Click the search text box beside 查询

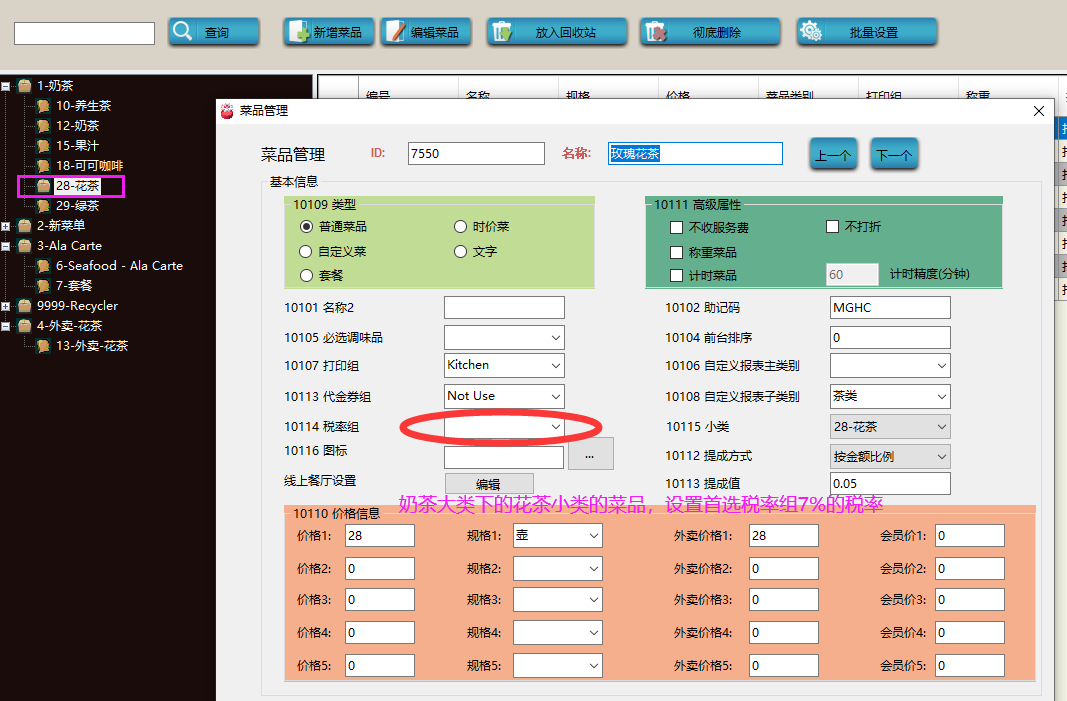point(84,33)
